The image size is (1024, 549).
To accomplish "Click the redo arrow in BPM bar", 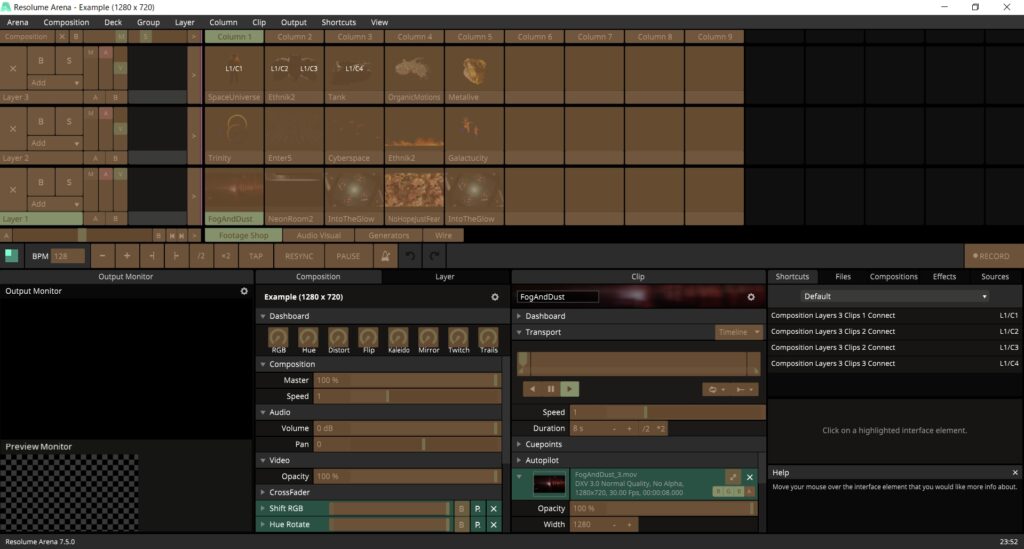I will [x=434, y=256].
